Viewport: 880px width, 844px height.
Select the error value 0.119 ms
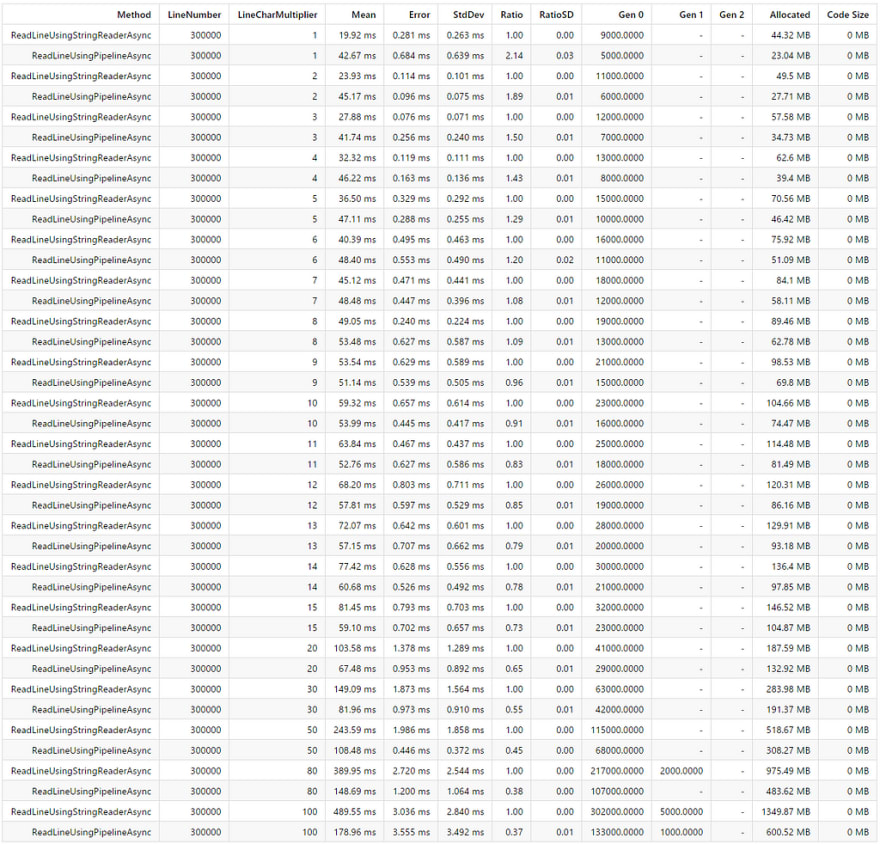[411, 158]
